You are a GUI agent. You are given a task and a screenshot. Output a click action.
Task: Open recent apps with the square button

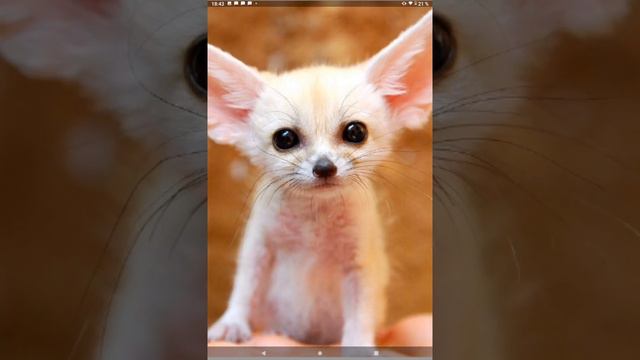point(376,353)
